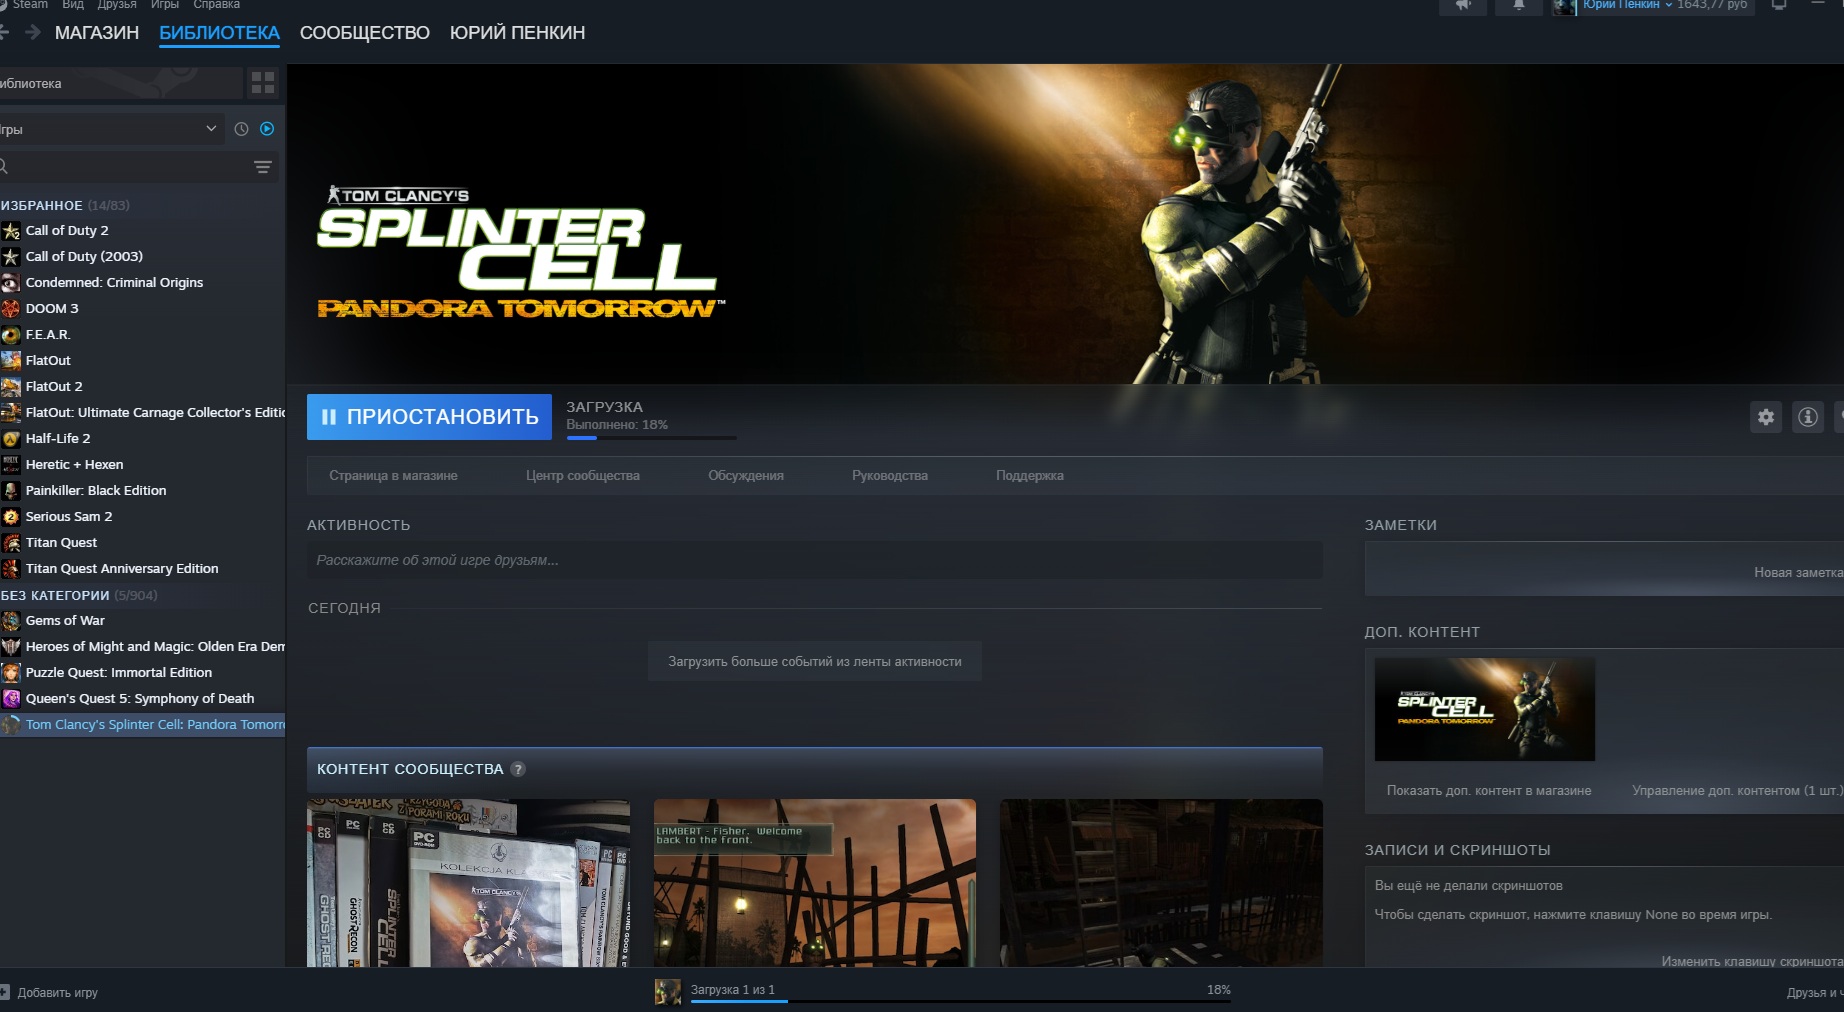Open the Справка menu
The height and width of the screenshot is (1012, 1844).
pos(216,5)
